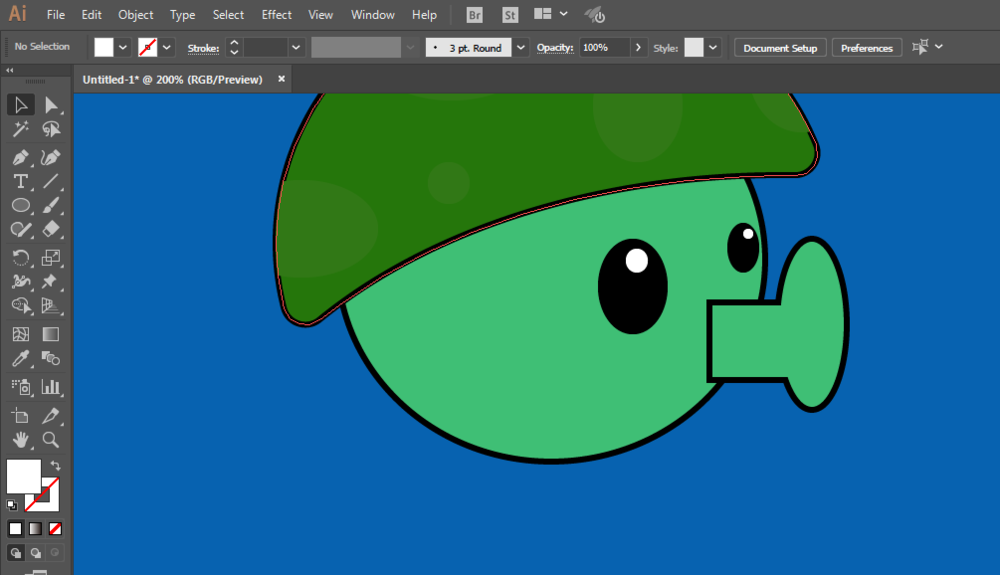Click the control bar fill color swatch
This screenshot has height=575, width=1000.
pyautogui.click(x=104, y=47)
